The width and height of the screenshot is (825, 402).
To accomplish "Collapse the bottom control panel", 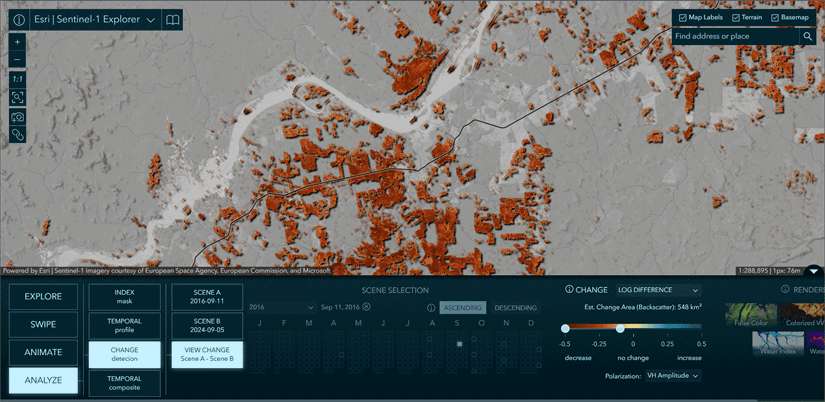I will pos(814,271).
